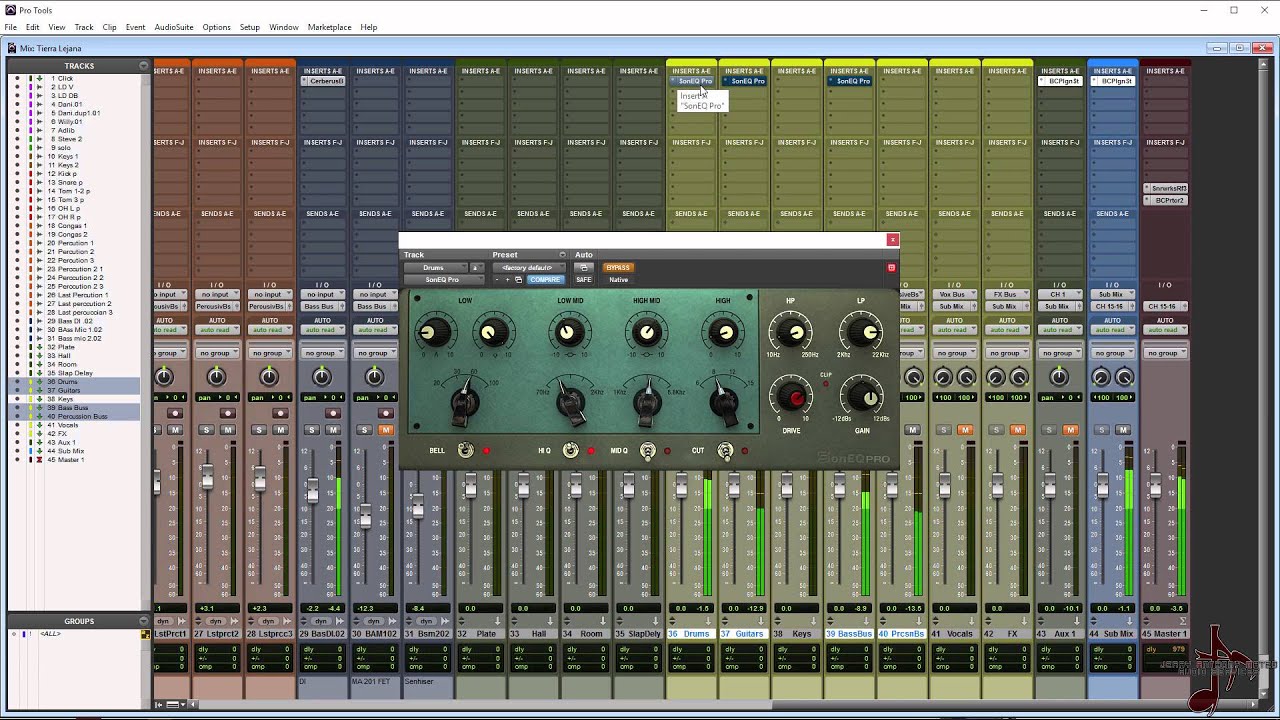Select the ALL group in Groups list
The height and width of the screenshot is (720, 1280).
coord(49,634)
